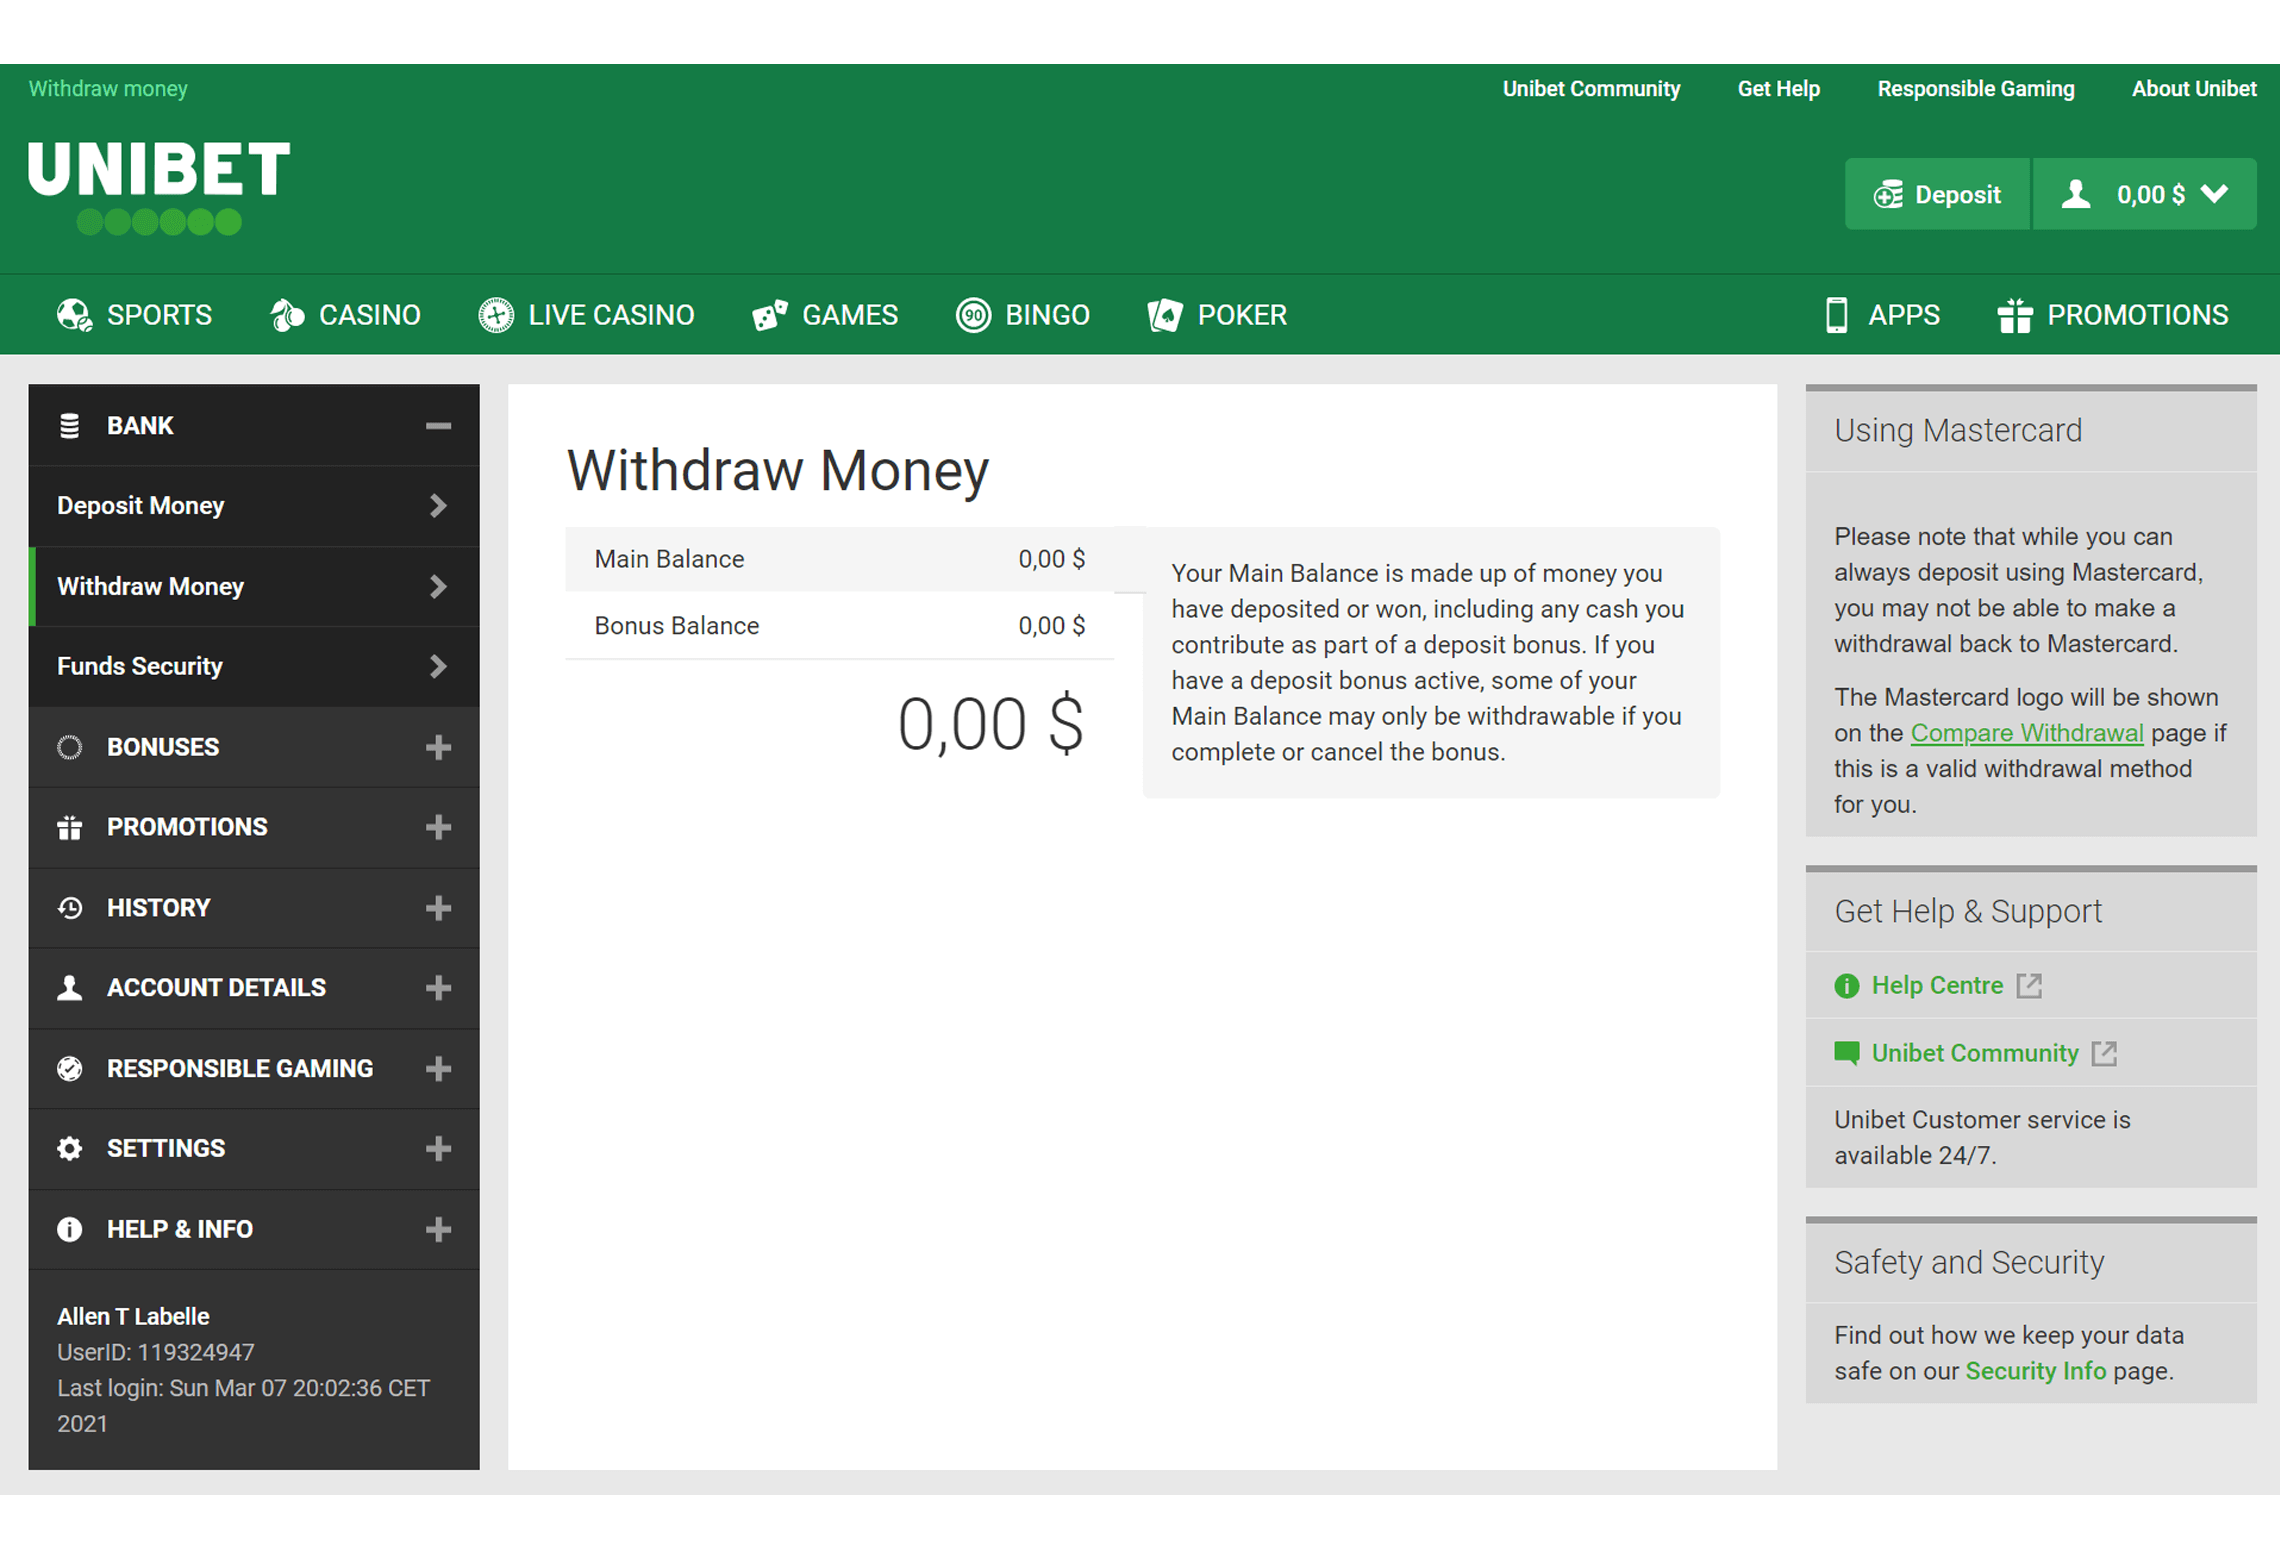Go to the SPORTS tab

[x=134, y=315]
